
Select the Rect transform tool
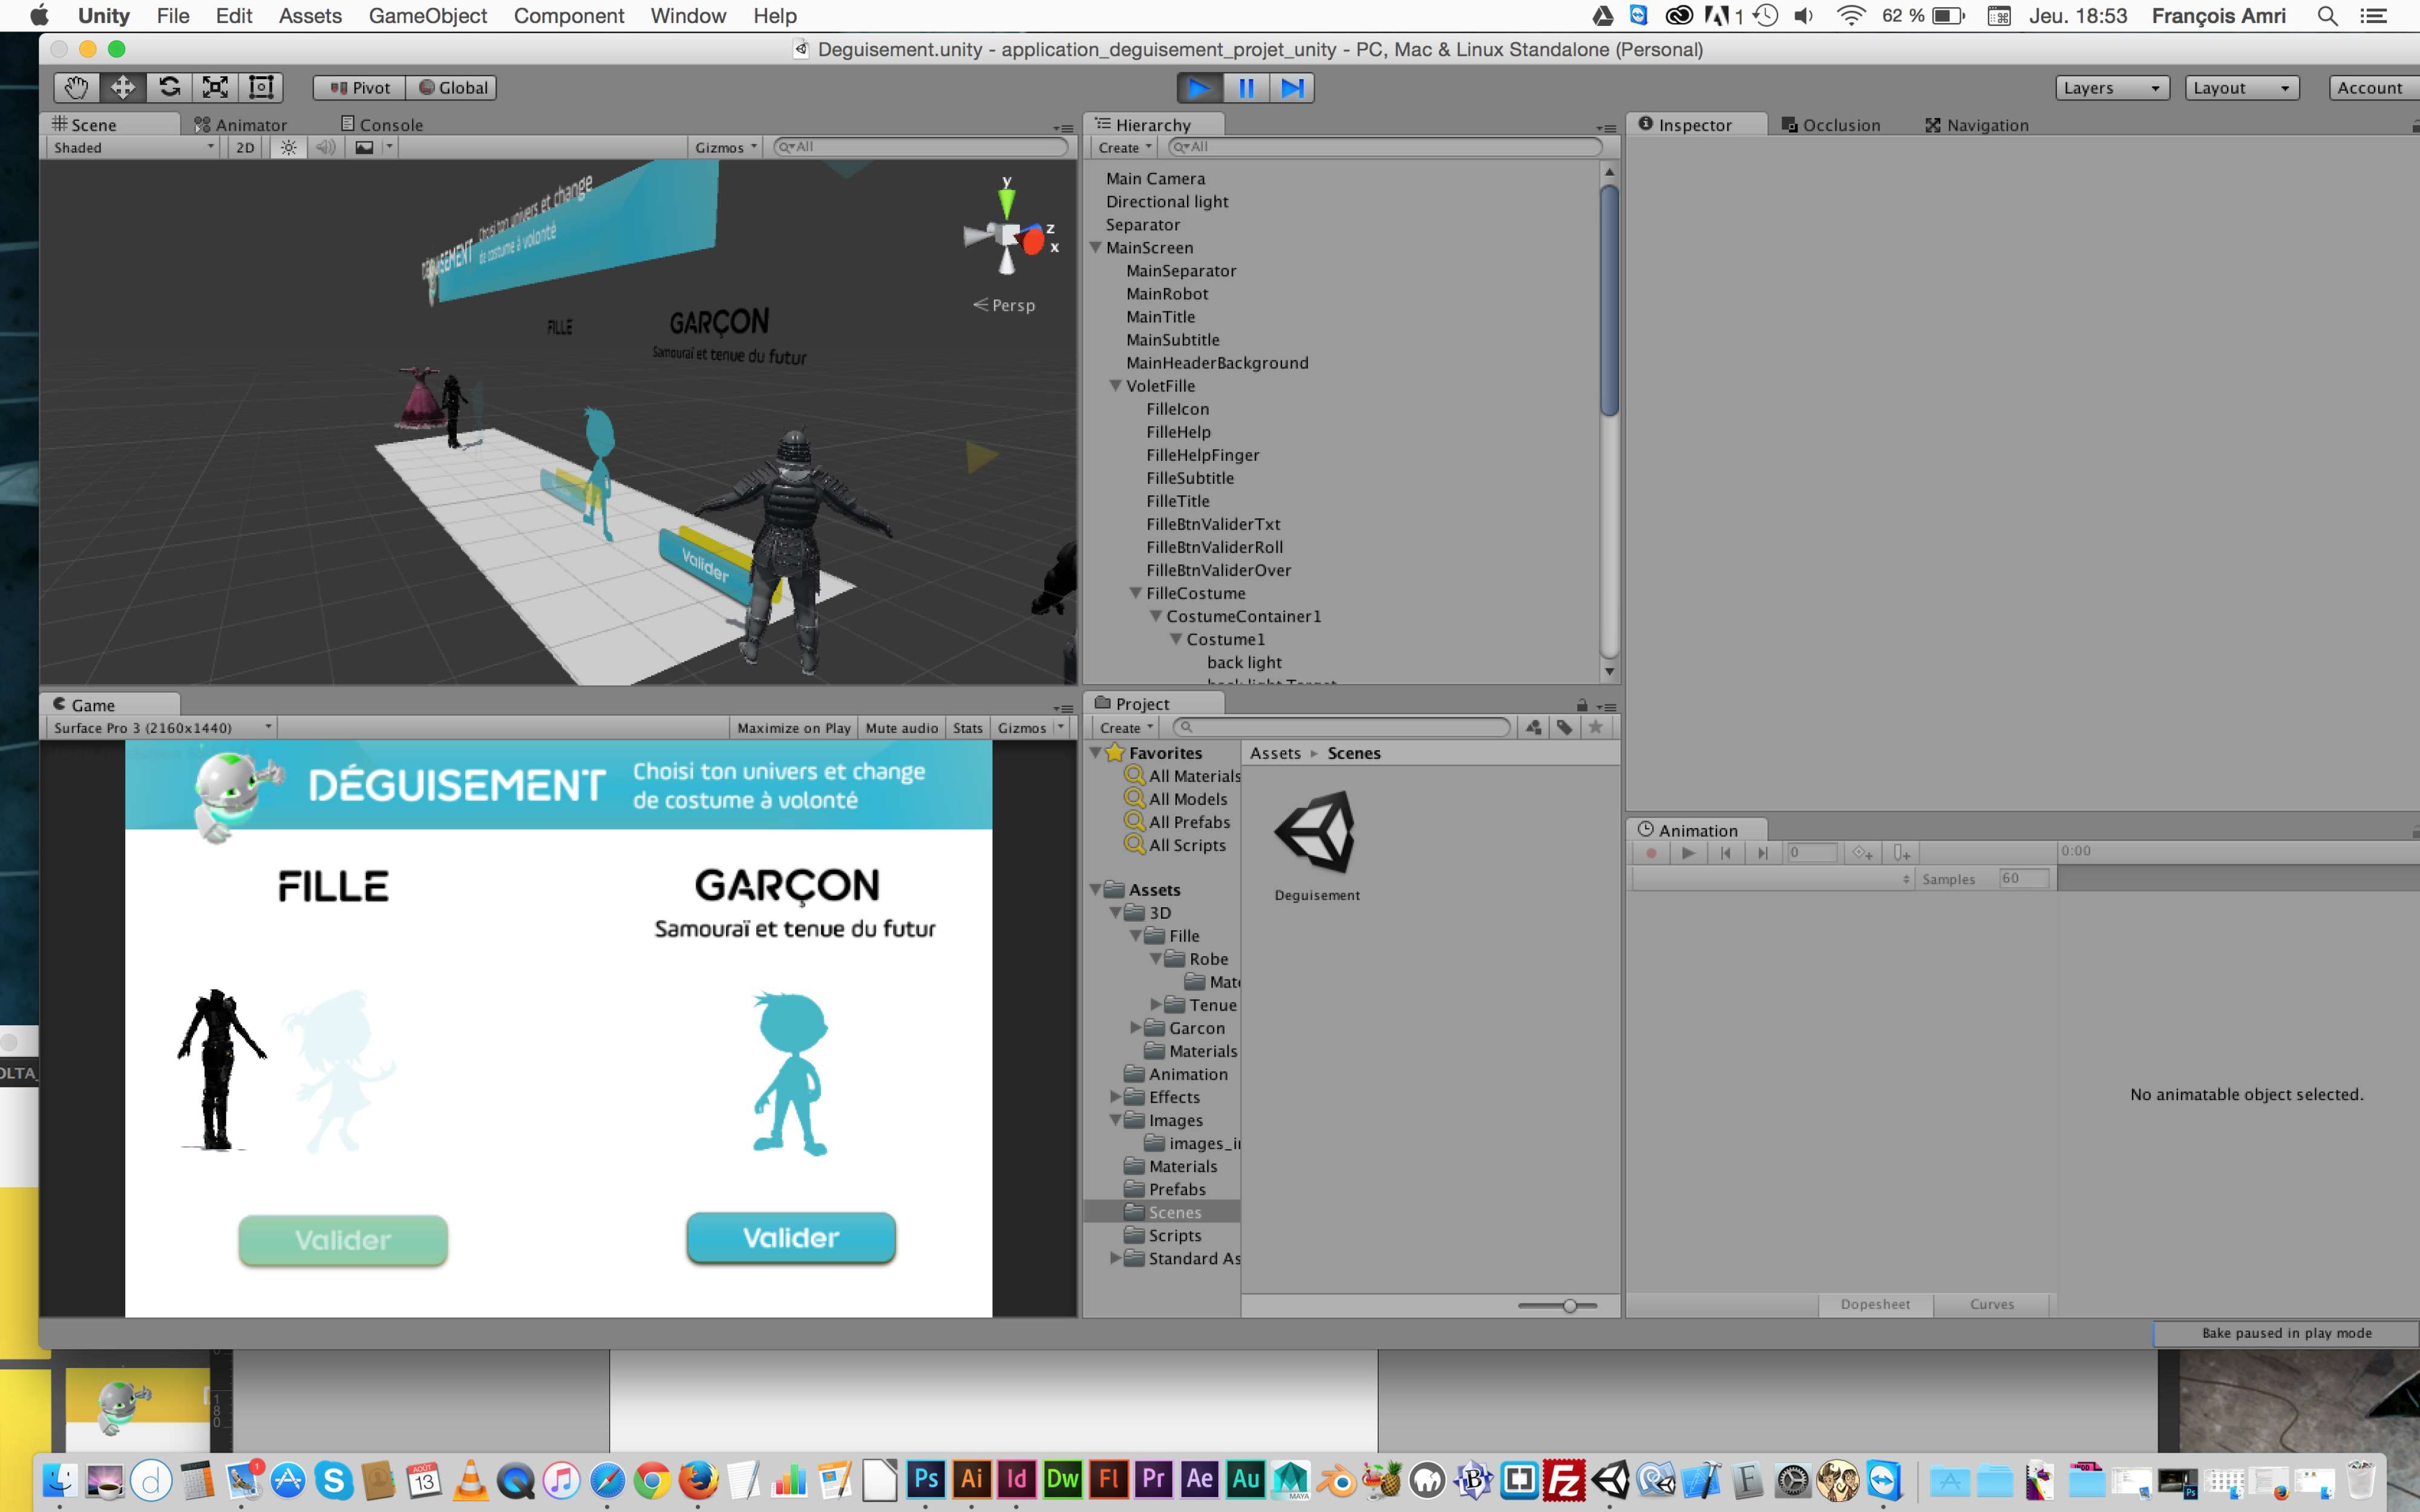tap(261, 88)
